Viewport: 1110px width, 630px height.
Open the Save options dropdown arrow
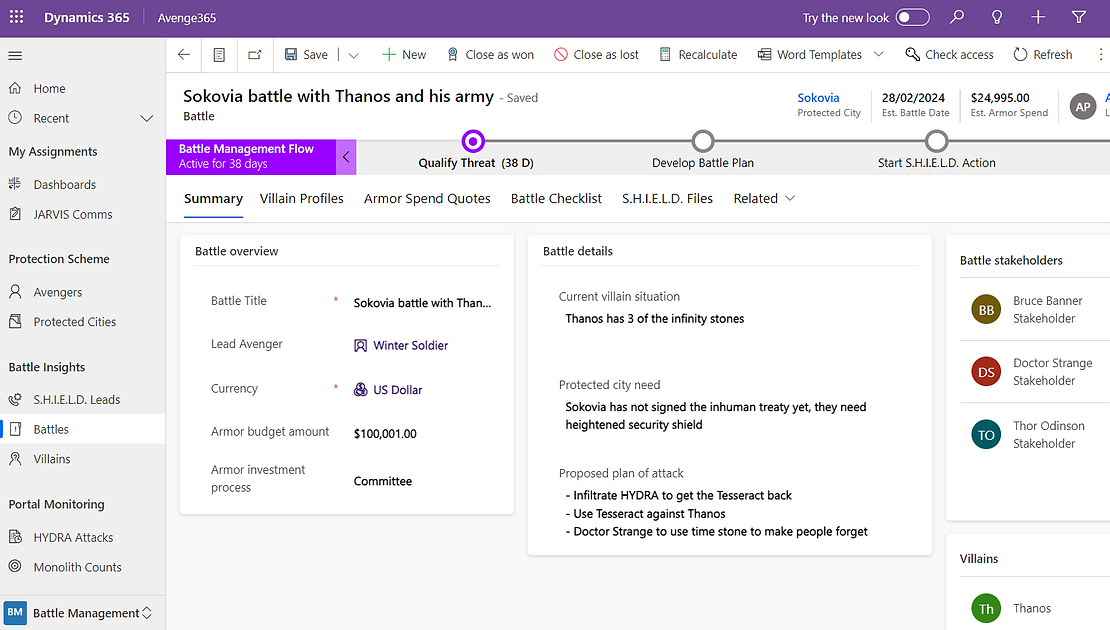(354, 55)
